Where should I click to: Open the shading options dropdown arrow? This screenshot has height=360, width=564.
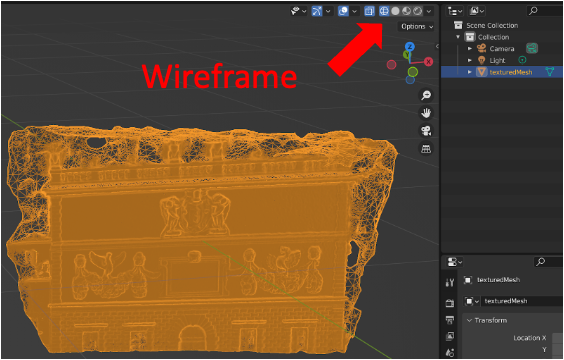coord(429,12)
